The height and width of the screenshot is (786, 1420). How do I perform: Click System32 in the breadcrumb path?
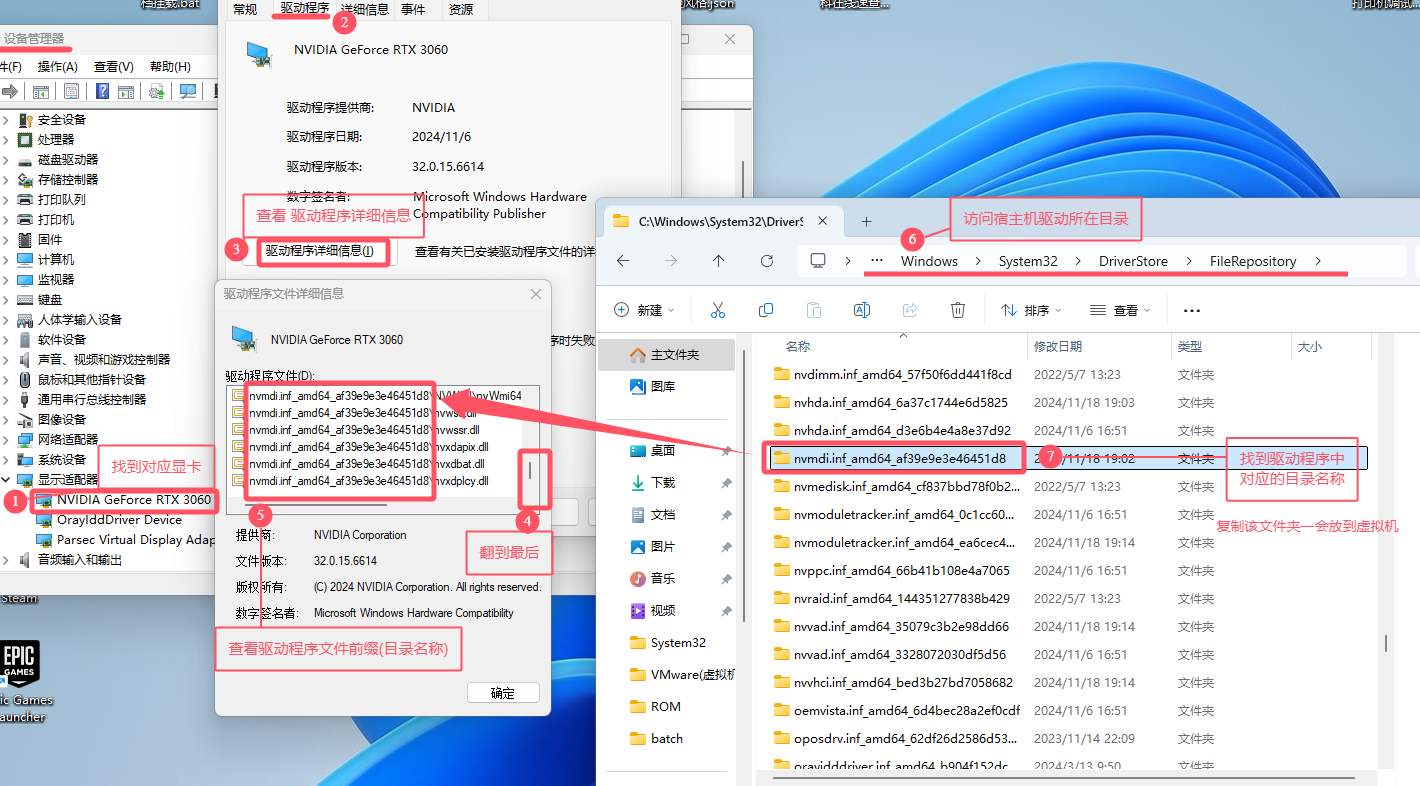click(1027, 261)
